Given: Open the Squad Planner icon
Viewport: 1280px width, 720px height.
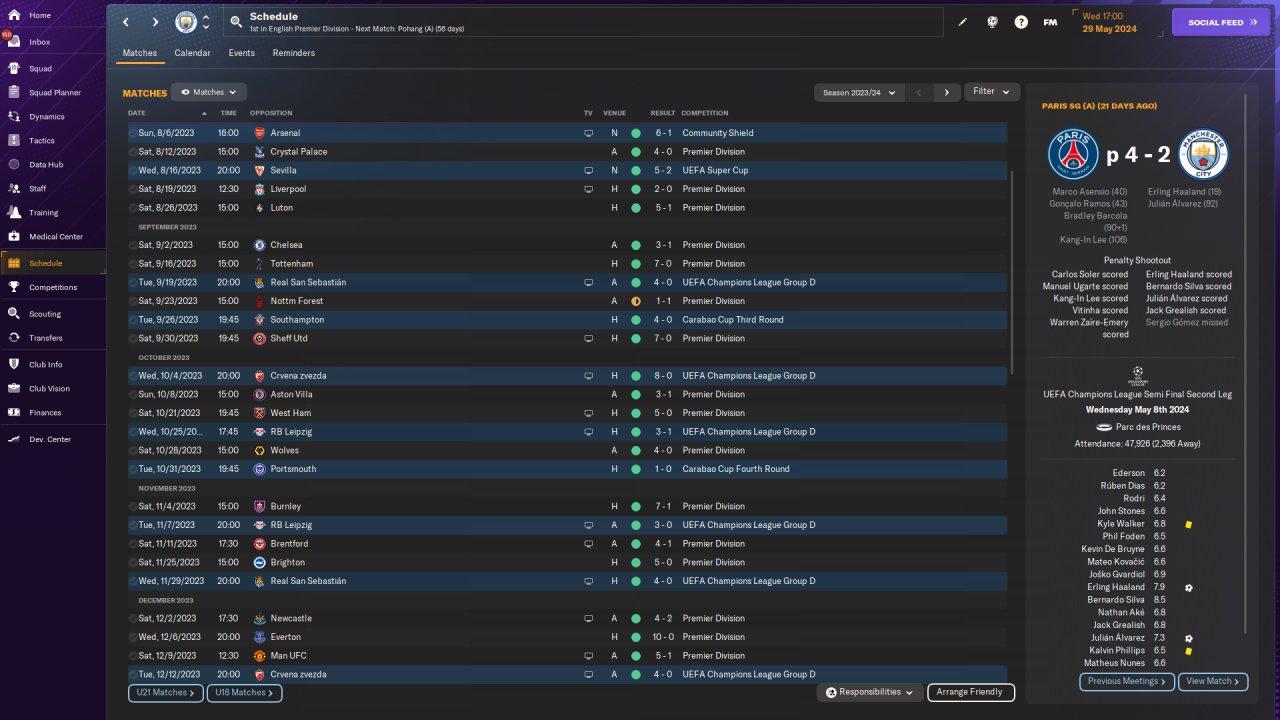Looking at the screenshot, I should pos(14,93).
